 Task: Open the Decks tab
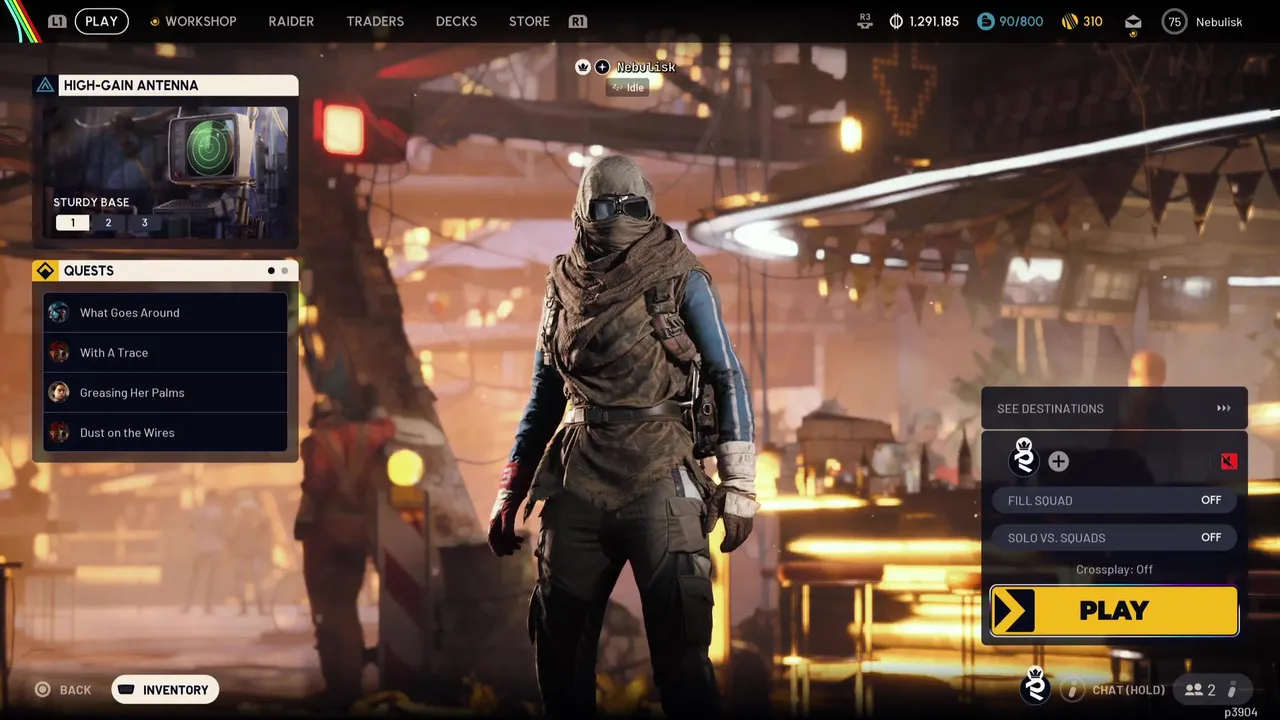point(456,21)
